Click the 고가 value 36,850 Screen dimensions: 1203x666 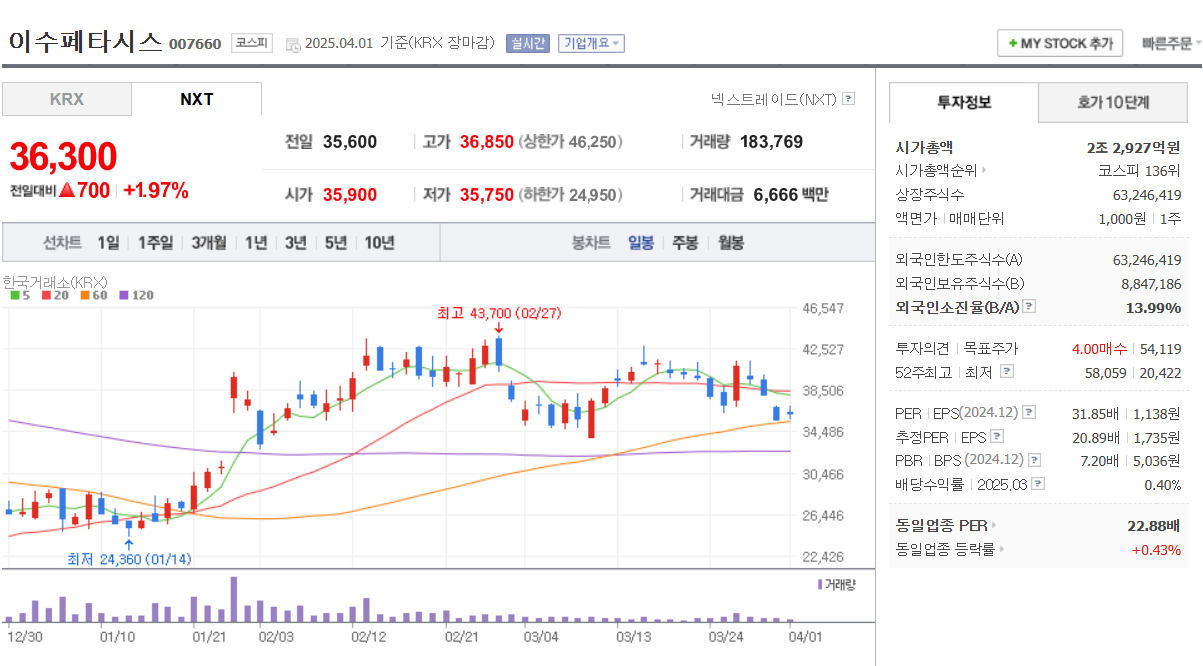[486, 142]
